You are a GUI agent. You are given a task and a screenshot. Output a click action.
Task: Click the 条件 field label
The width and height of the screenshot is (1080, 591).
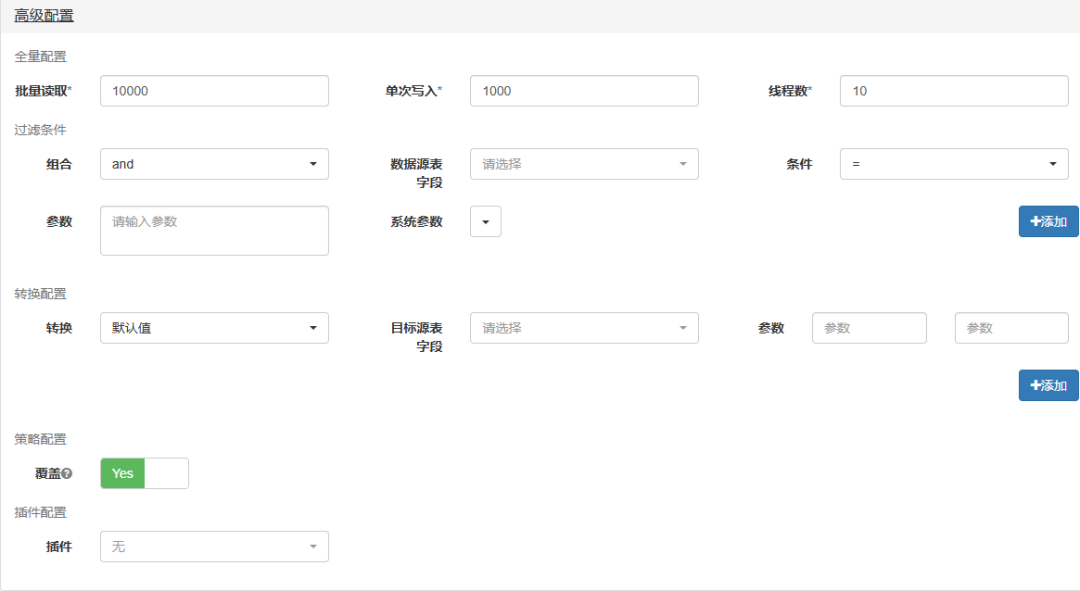coord(799,164)
